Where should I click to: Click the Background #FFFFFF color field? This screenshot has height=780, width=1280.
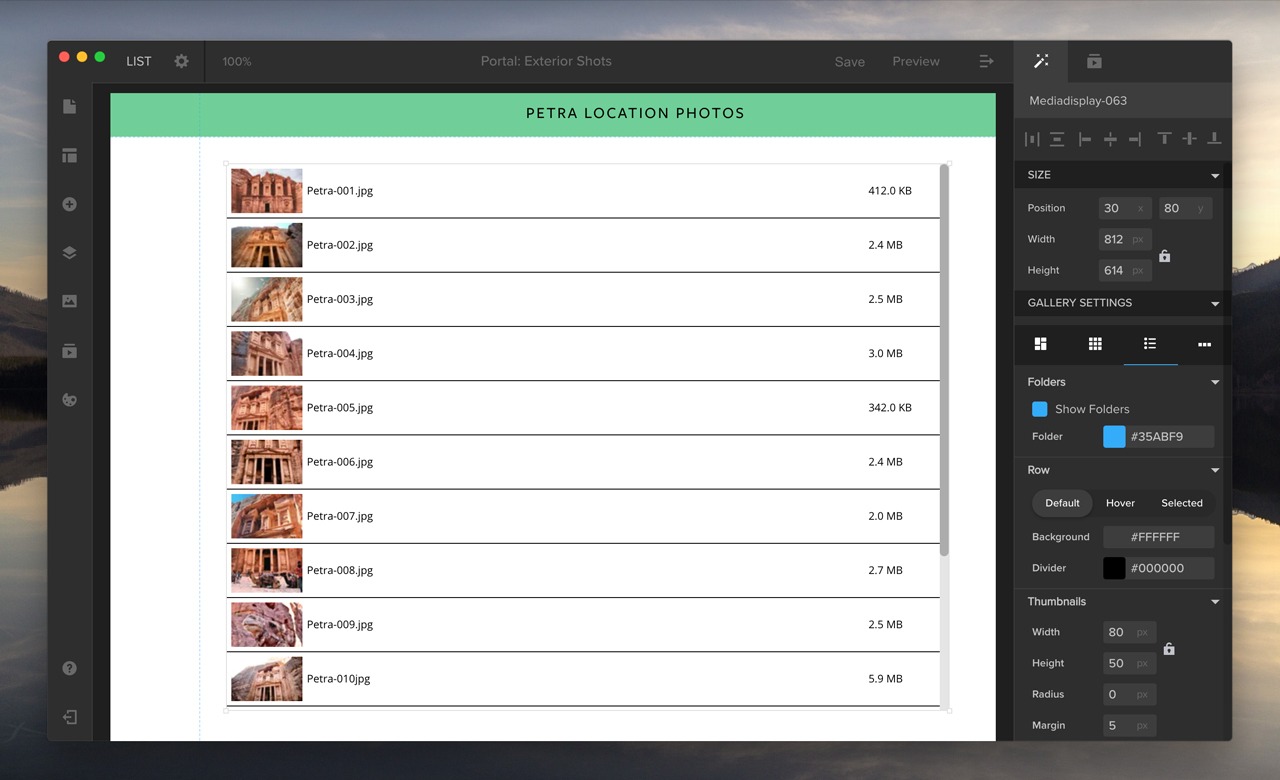[1158, 537]
